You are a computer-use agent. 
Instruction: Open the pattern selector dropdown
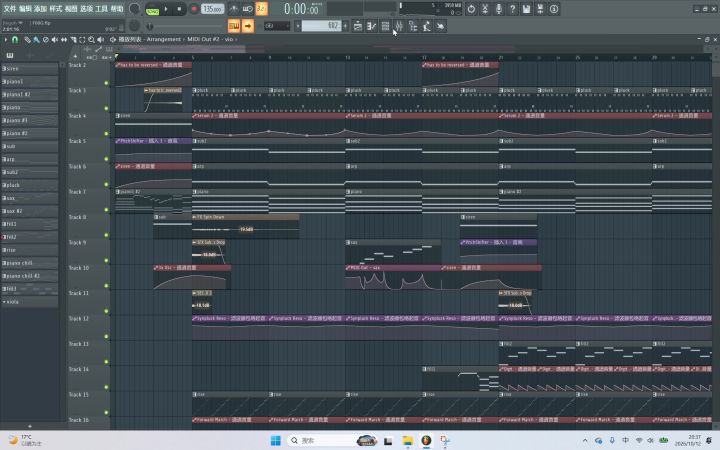click(x=321, y=26)
